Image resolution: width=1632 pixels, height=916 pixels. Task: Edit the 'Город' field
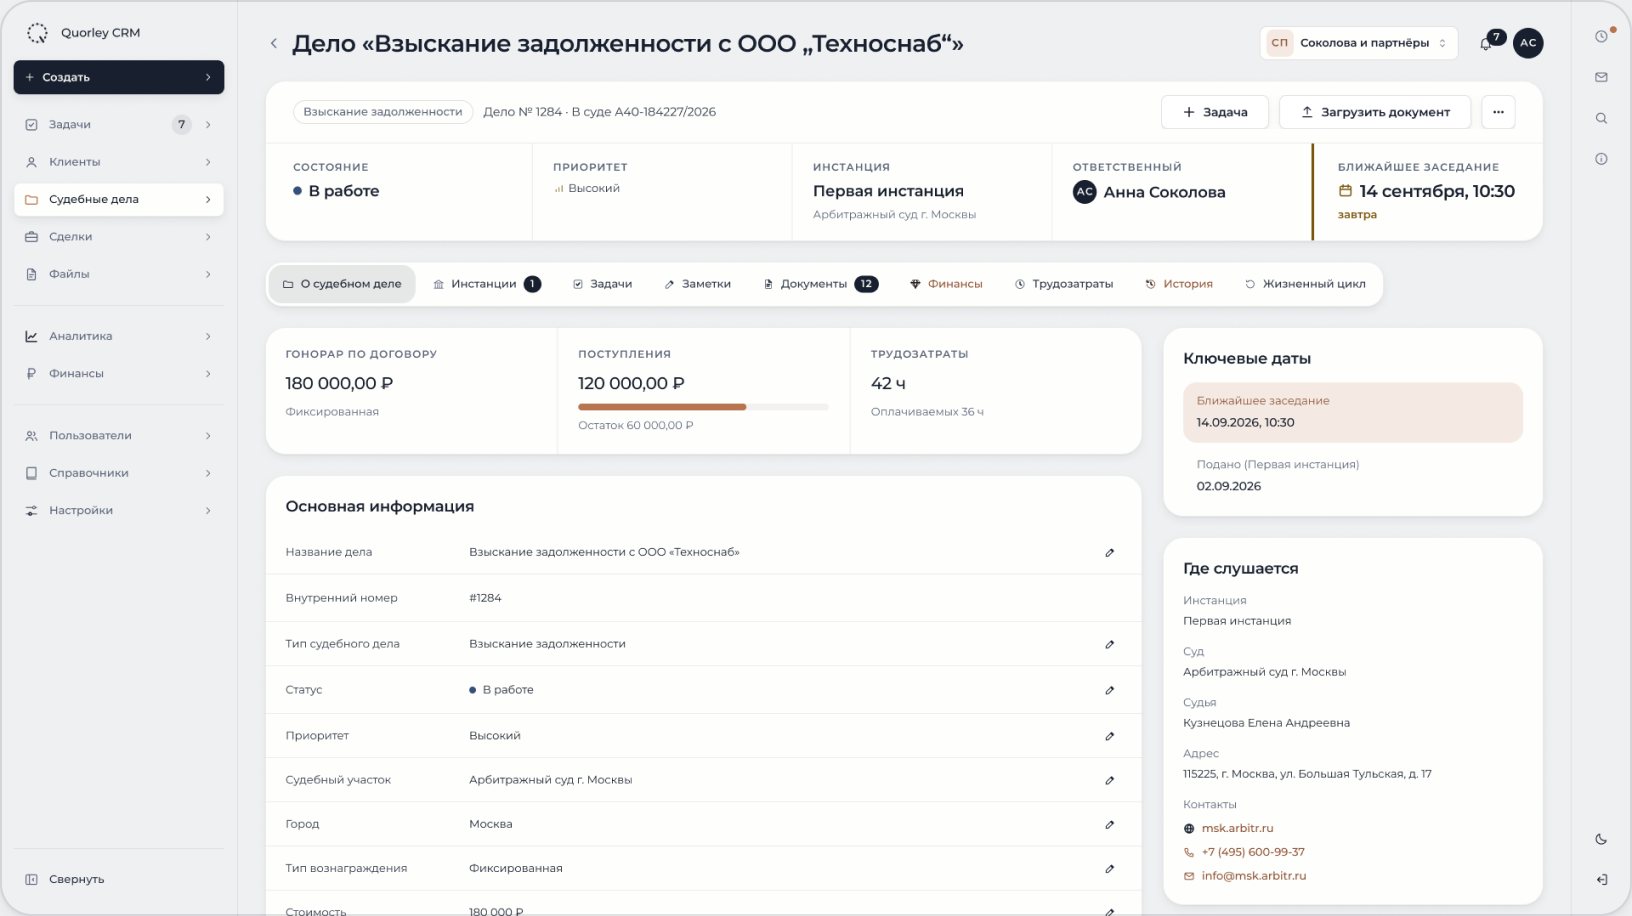(x=1109, y=824)
